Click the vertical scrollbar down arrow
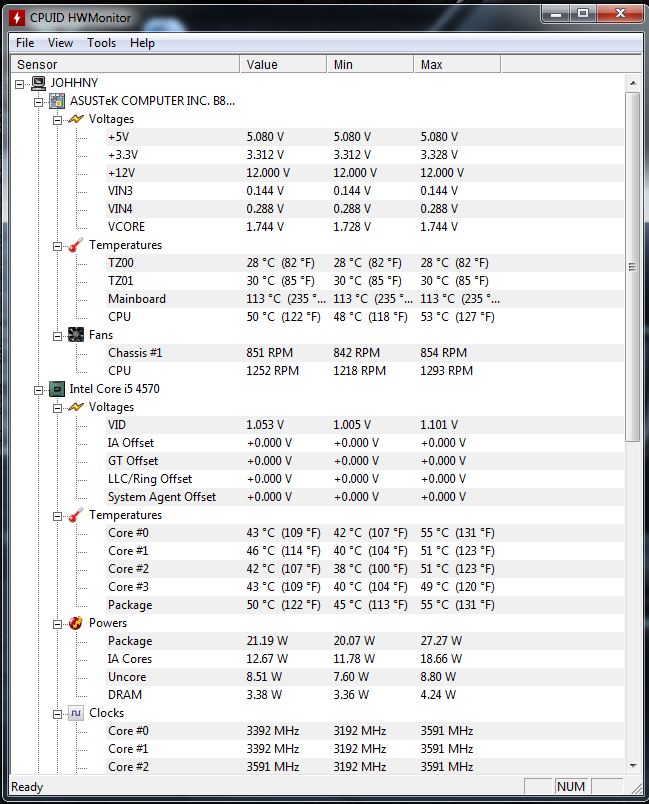 (x=633, y=766)
